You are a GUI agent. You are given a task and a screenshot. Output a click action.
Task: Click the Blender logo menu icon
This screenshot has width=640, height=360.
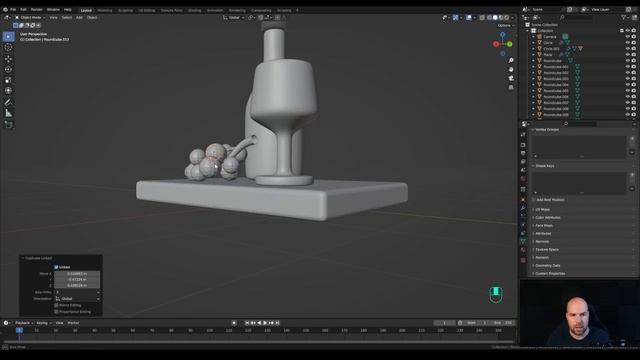5,9
